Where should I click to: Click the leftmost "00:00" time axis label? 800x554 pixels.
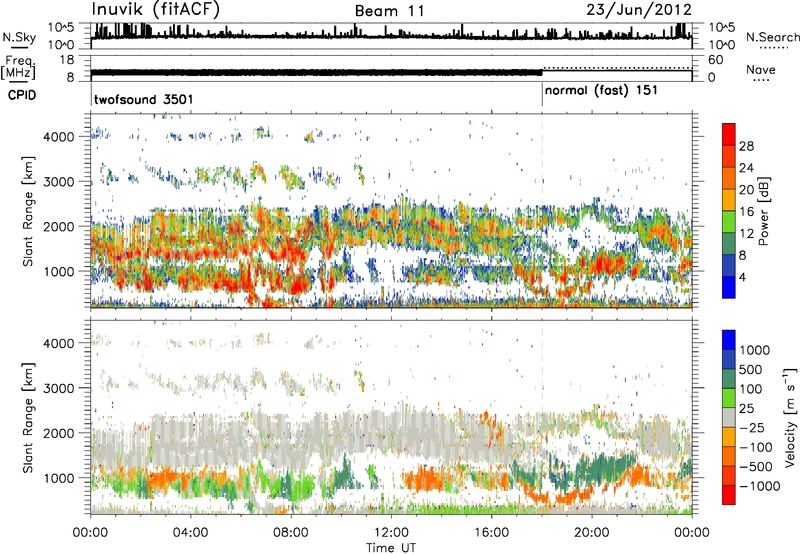[x=90, y=533]
